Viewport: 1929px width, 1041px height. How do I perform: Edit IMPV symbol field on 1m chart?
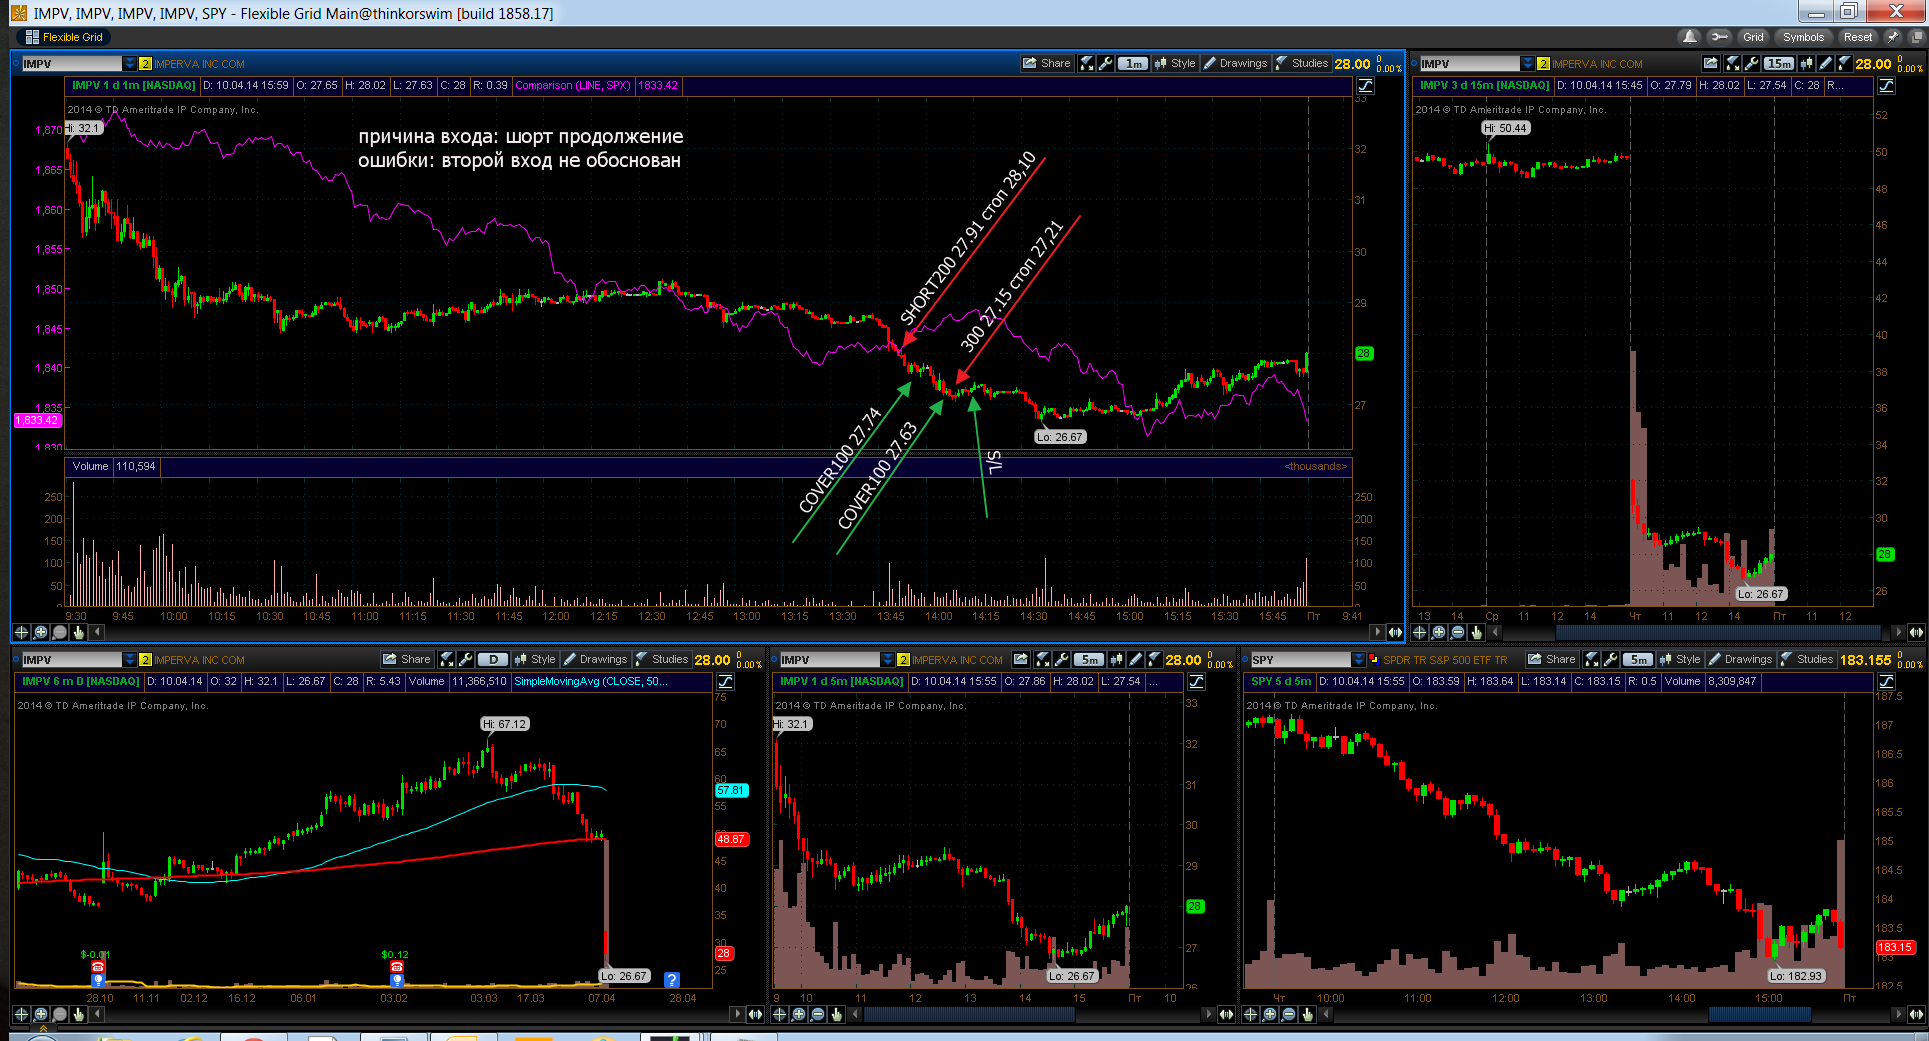coord(71,64)
